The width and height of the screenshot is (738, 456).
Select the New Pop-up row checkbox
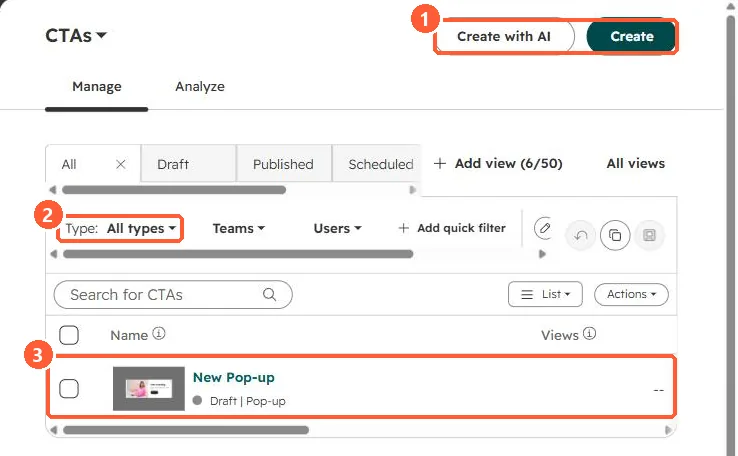69,389
